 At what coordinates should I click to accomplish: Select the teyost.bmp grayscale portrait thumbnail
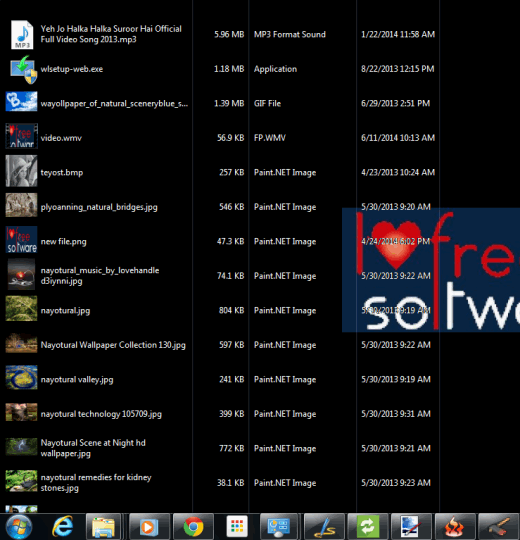click(x=21, y=171)
